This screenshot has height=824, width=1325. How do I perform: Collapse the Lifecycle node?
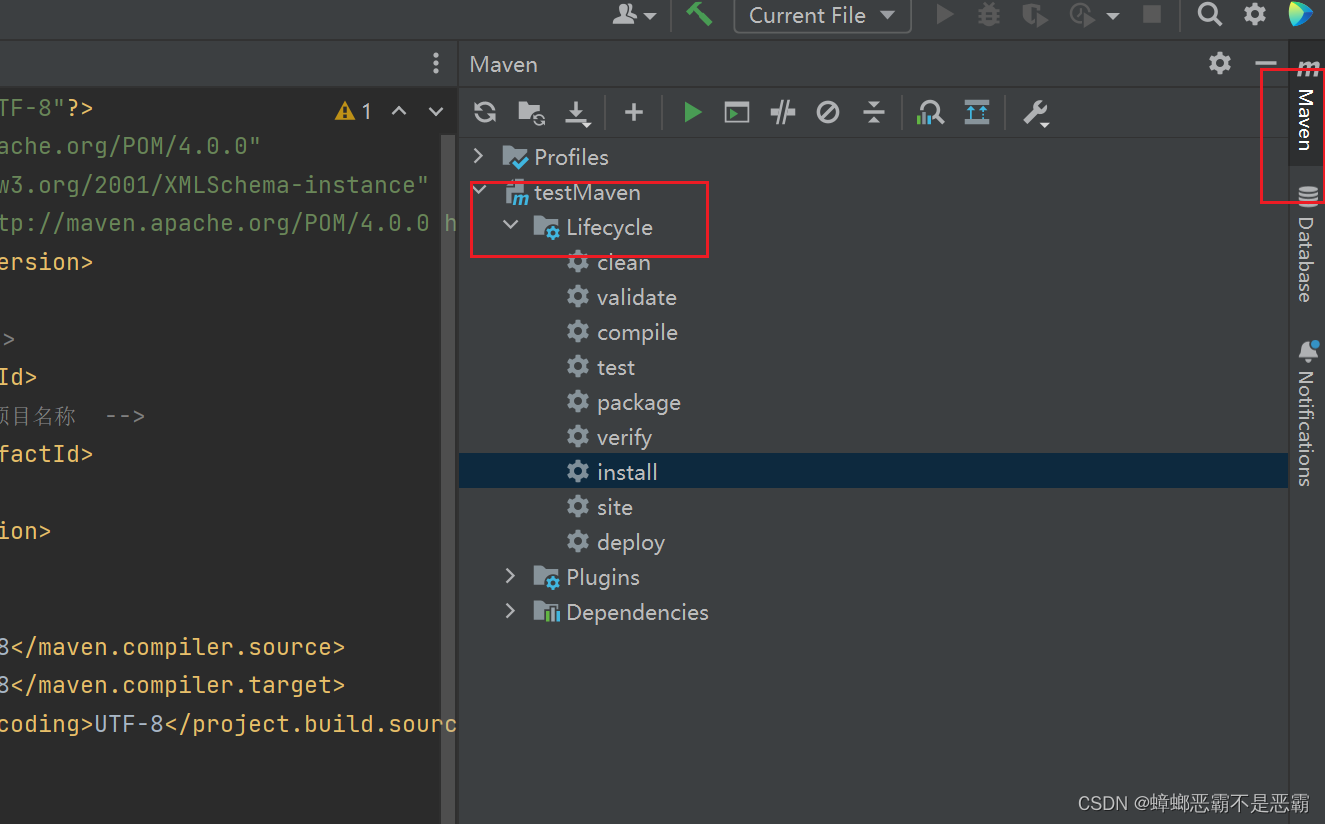pyautogui.click(x=511, y=226)
